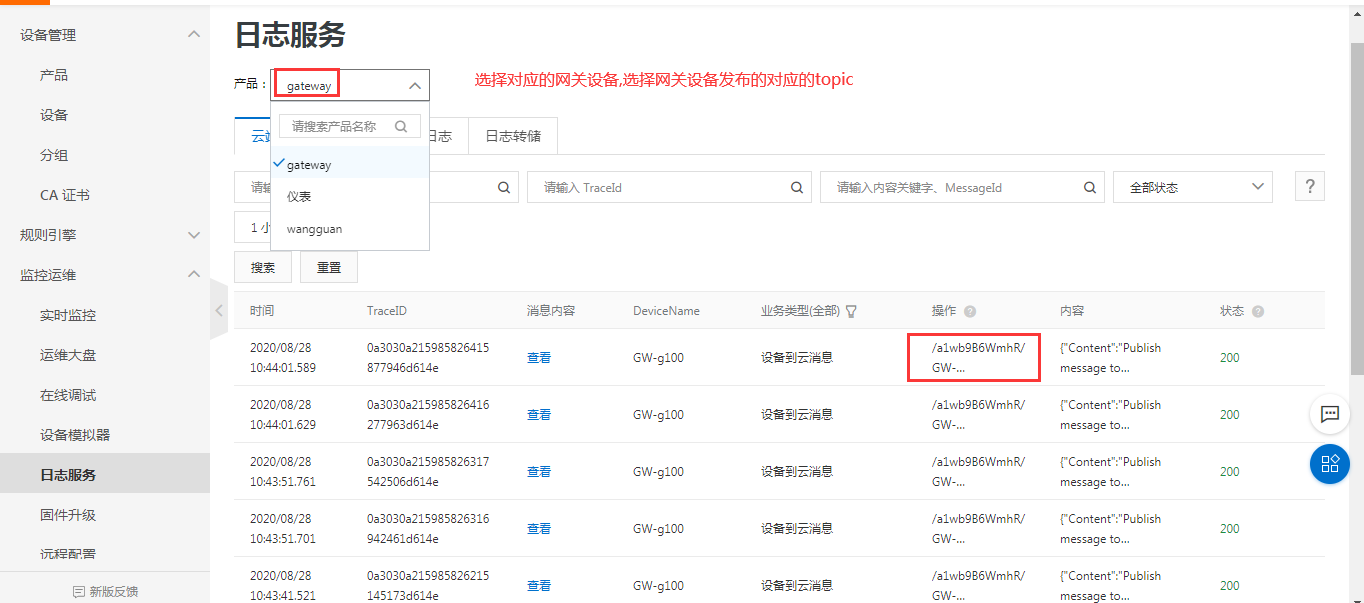
Task: Open the chat message floating icon
Action: point(1329,413)
